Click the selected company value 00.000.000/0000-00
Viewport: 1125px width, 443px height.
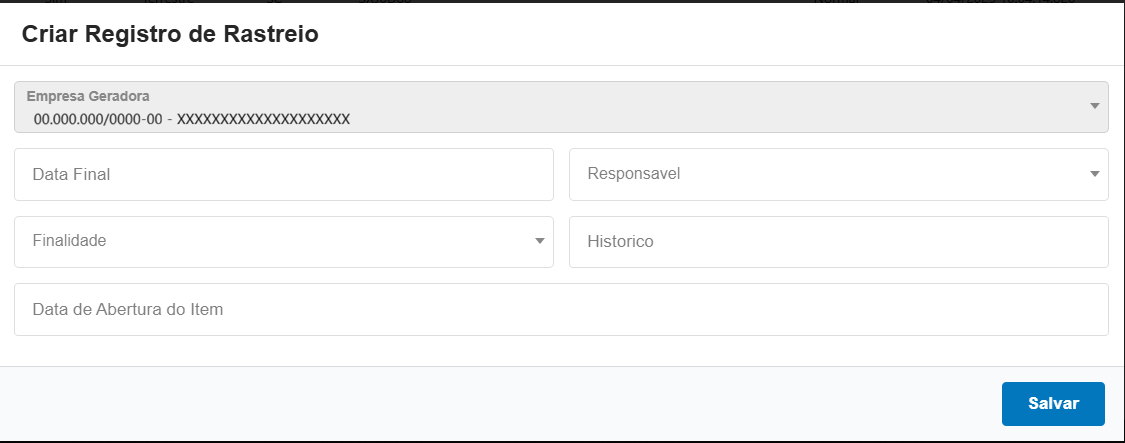click(191, 119)
